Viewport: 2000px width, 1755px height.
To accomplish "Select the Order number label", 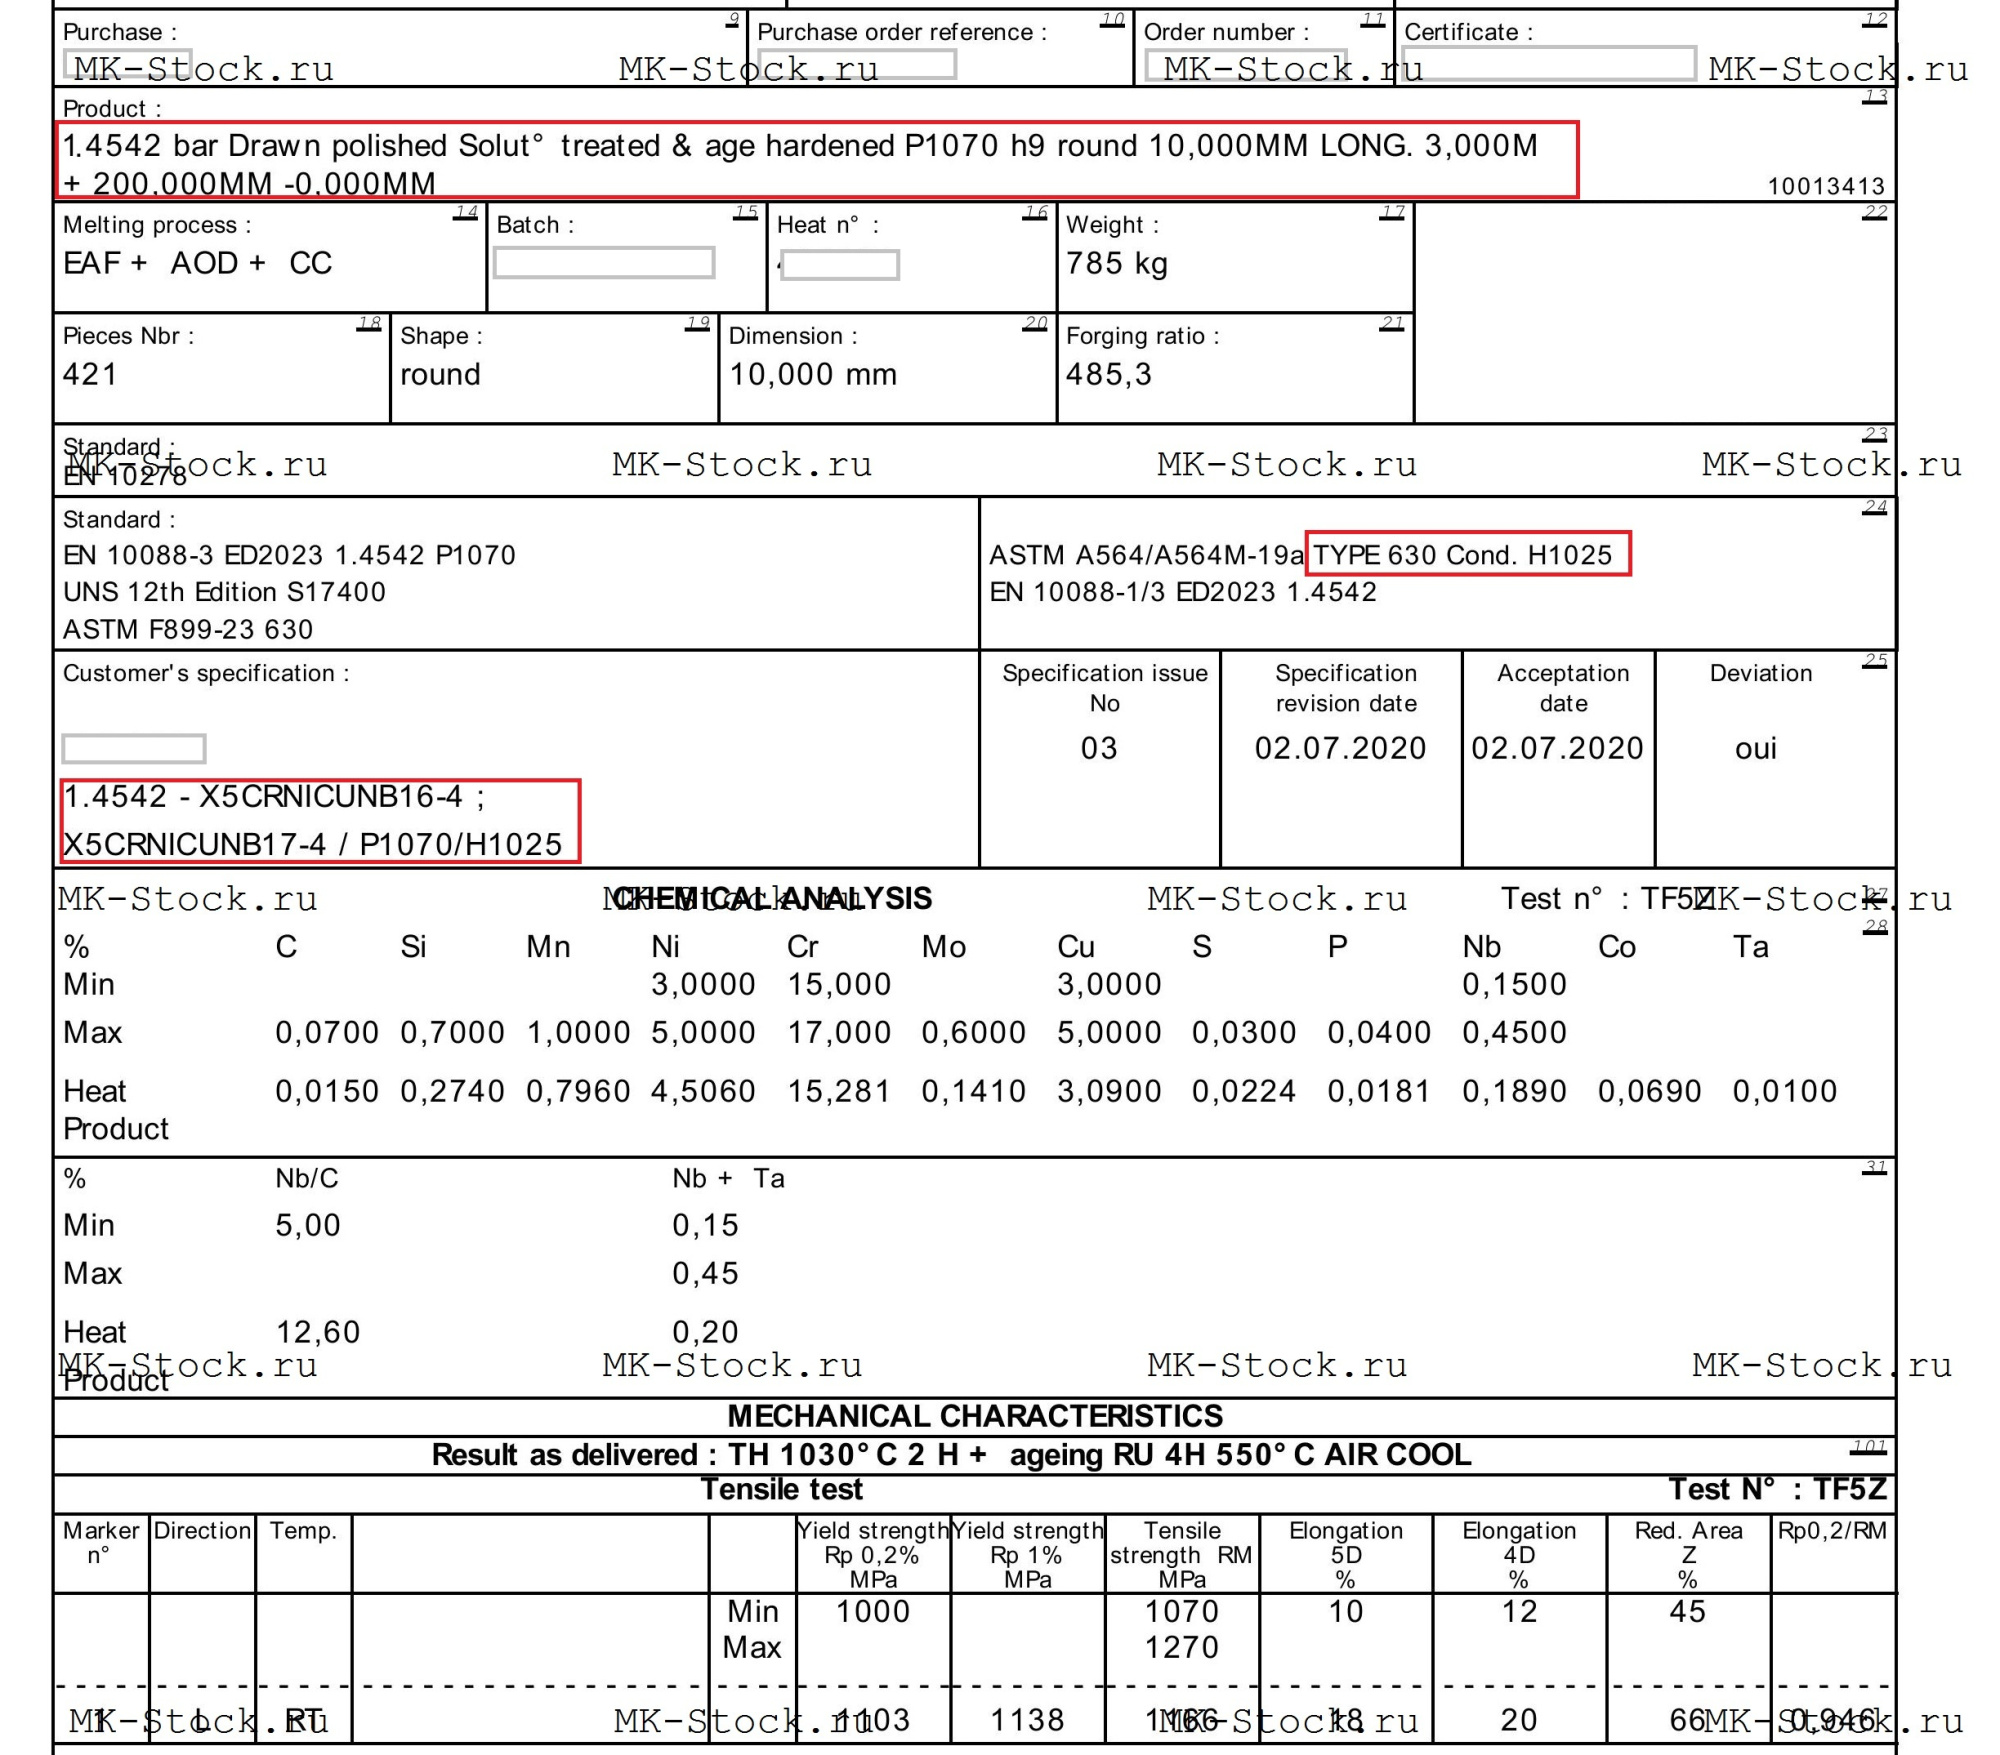I will [1226, 32].
